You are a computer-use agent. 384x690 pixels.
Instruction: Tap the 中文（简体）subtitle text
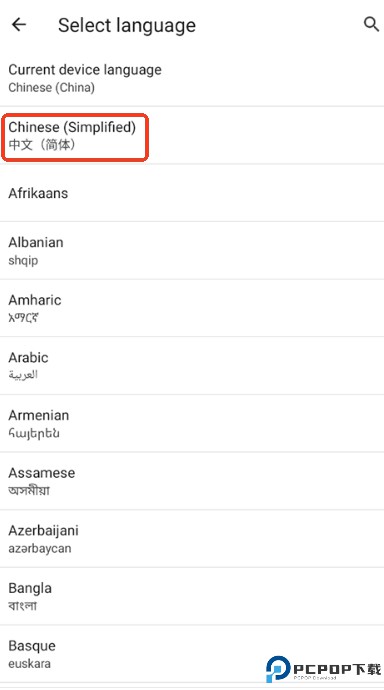[x=42, y=144]
